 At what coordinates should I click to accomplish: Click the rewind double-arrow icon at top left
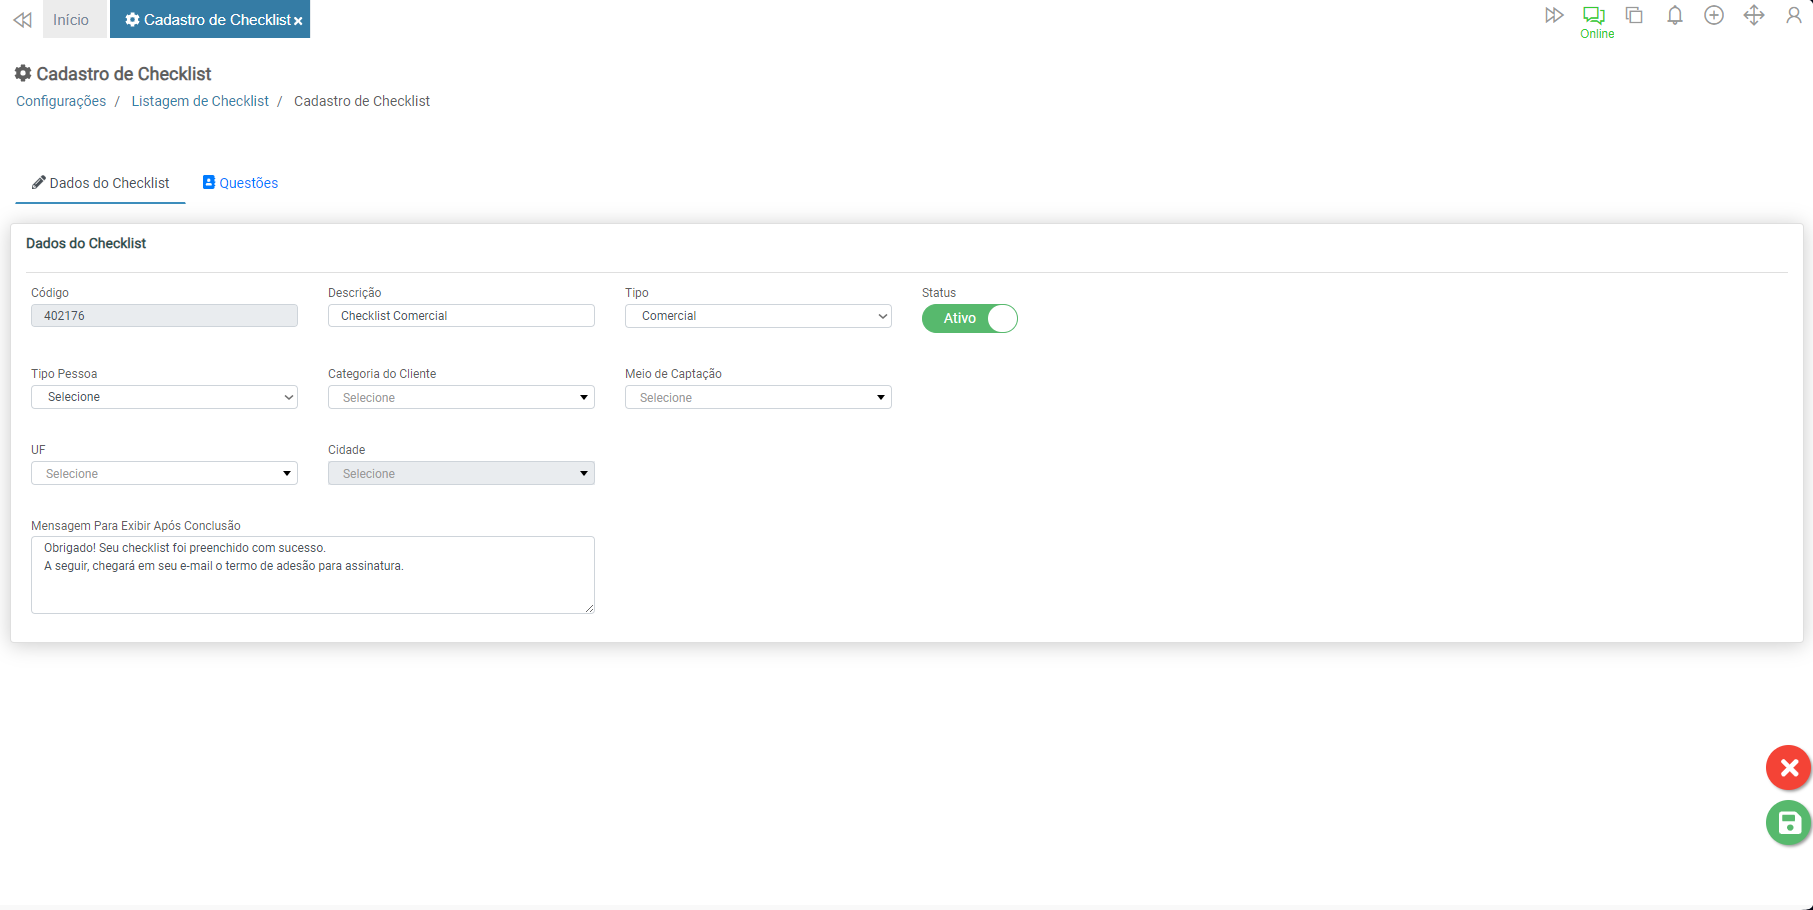pyautogui.click(x=22, y=20)
